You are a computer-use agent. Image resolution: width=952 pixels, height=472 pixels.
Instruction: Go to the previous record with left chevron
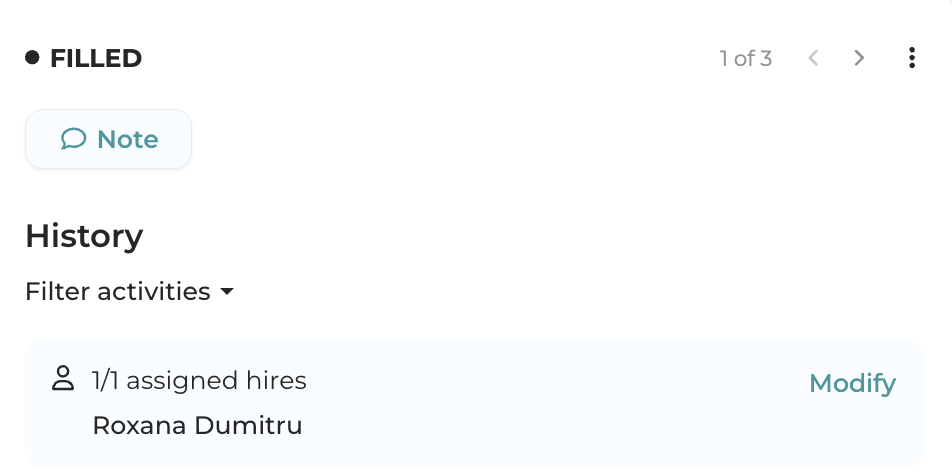click(813, 59)
